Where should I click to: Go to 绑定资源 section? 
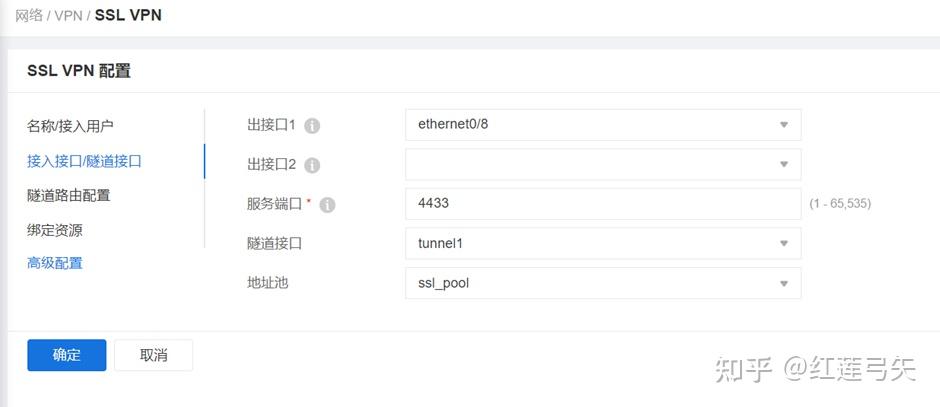coord(55,230)
